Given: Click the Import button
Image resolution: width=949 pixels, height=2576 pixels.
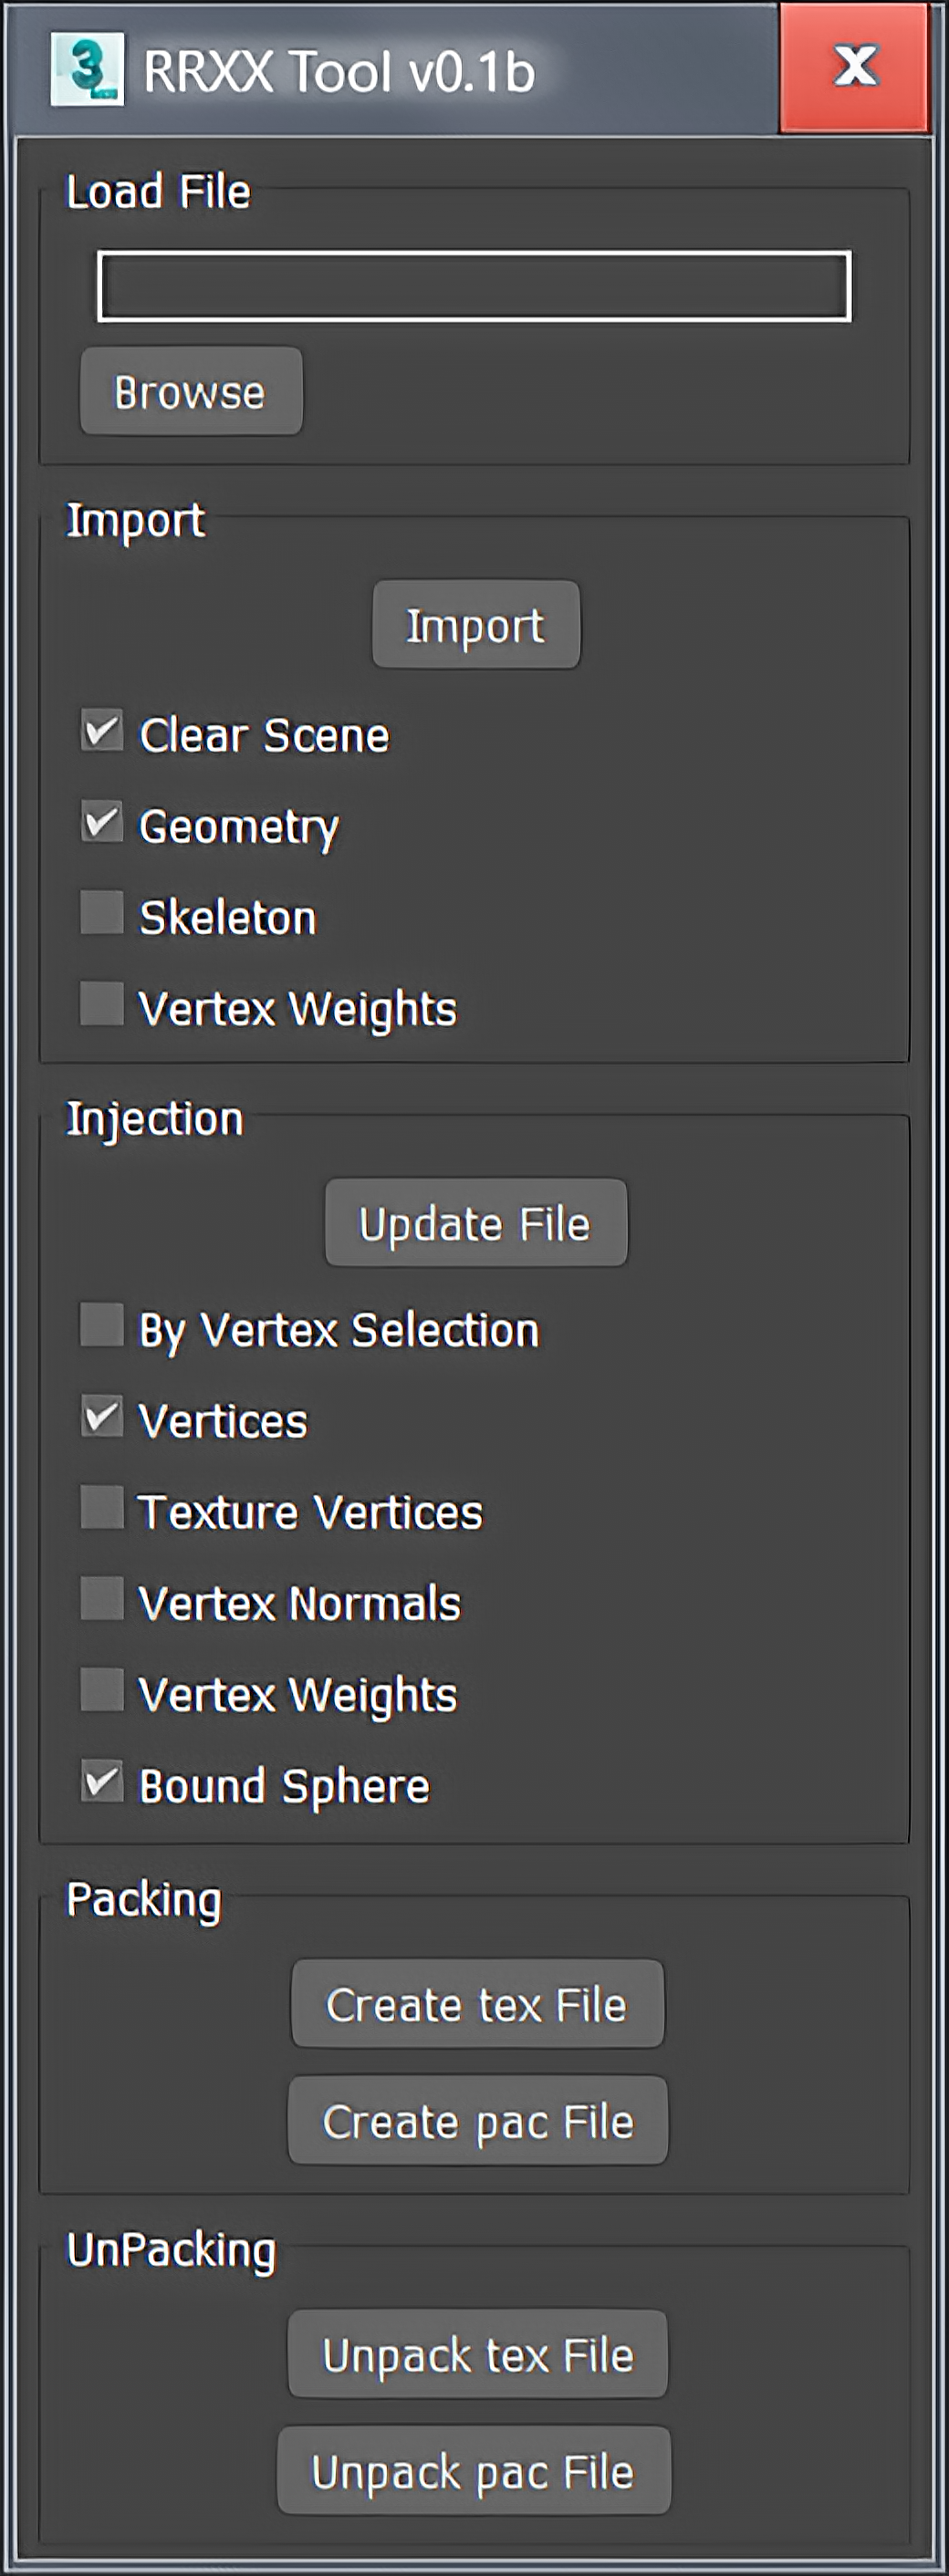Looking at the screenshot, I should [476, 624].
